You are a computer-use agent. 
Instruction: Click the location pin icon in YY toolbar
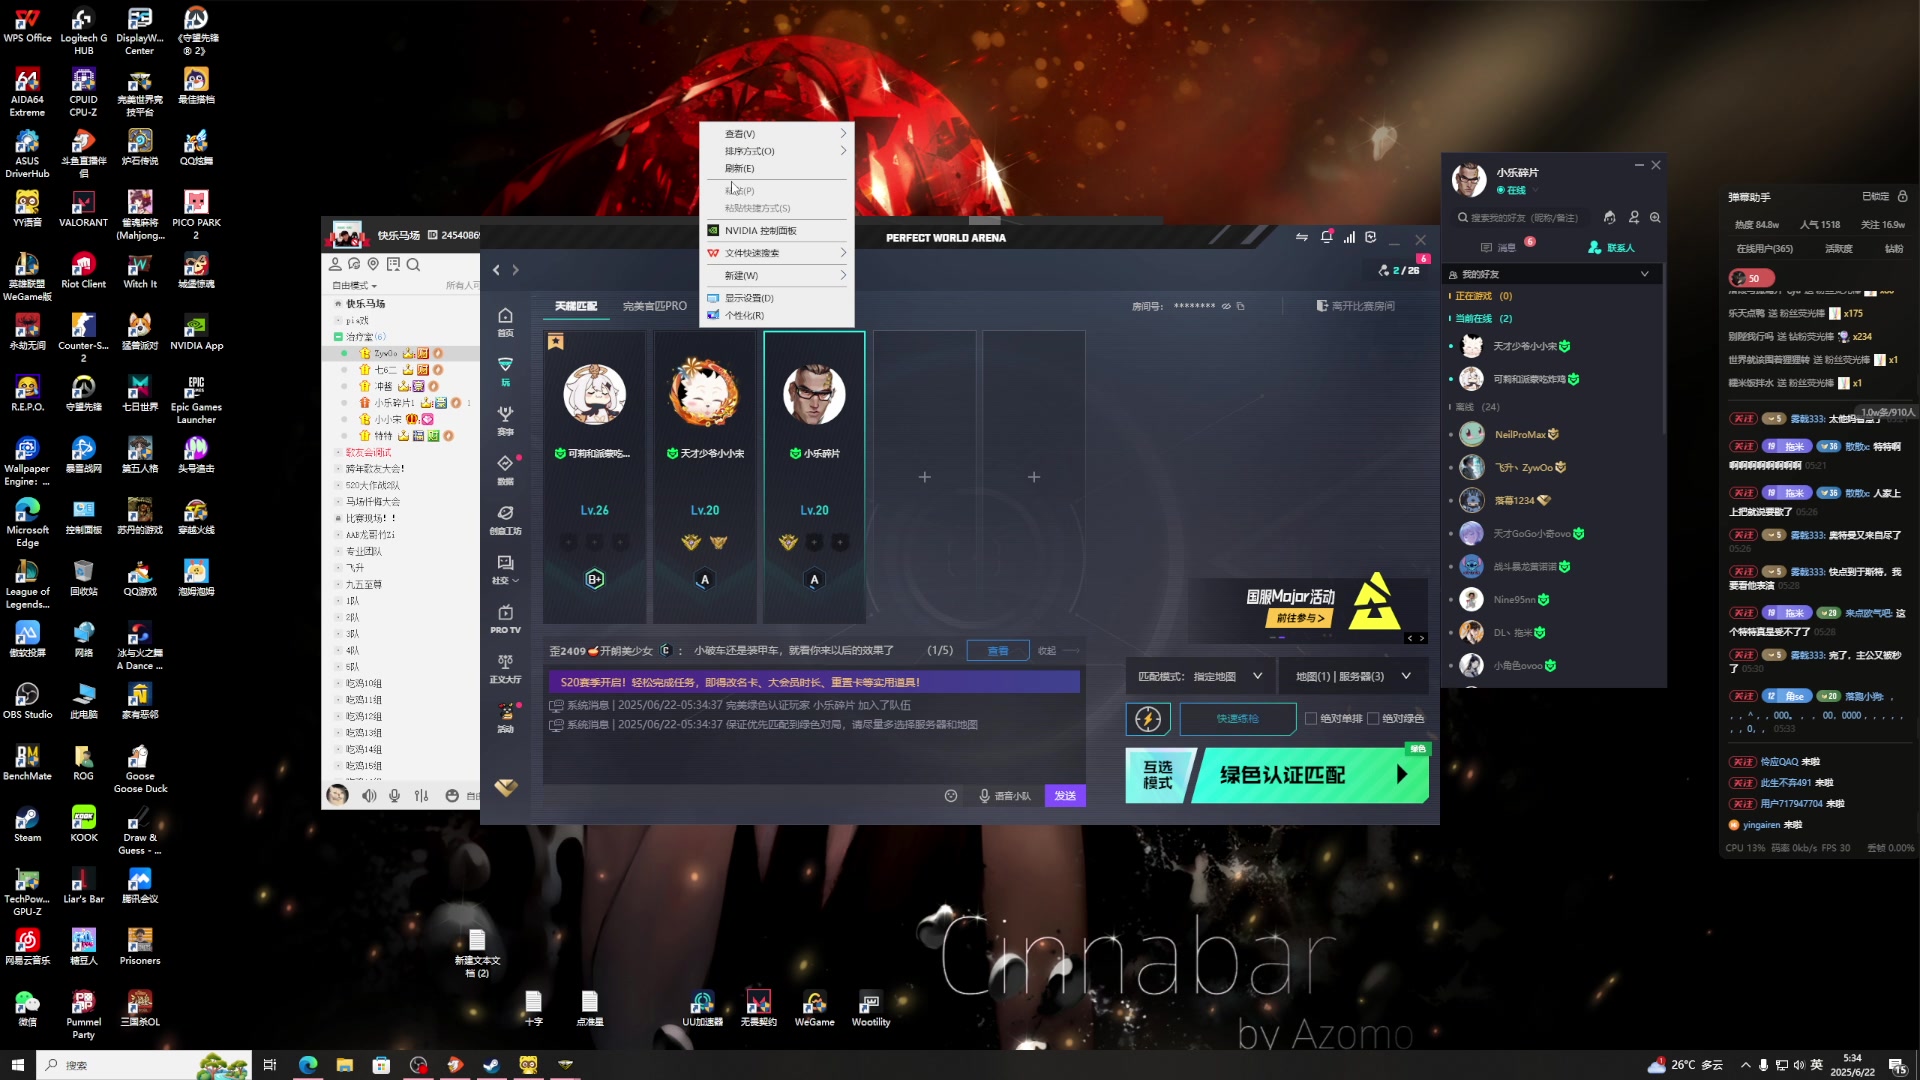click(373, 265)
